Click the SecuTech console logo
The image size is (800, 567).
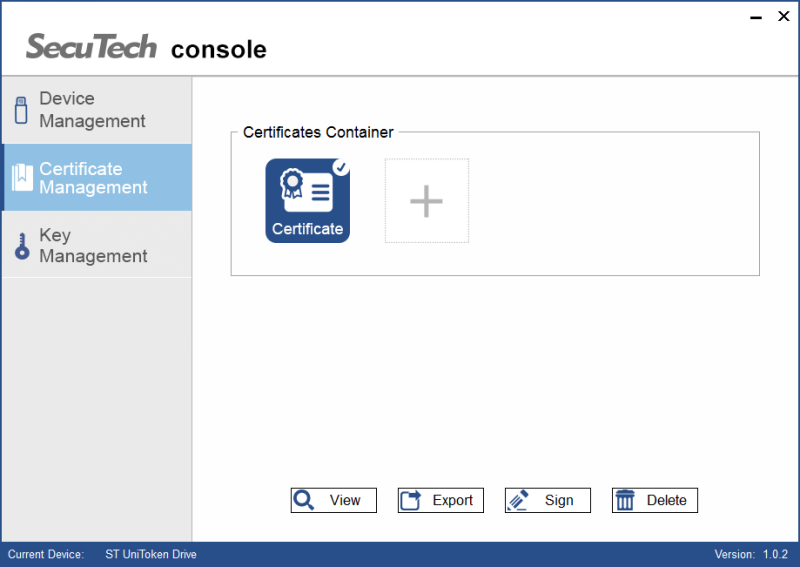click(146, 47)
